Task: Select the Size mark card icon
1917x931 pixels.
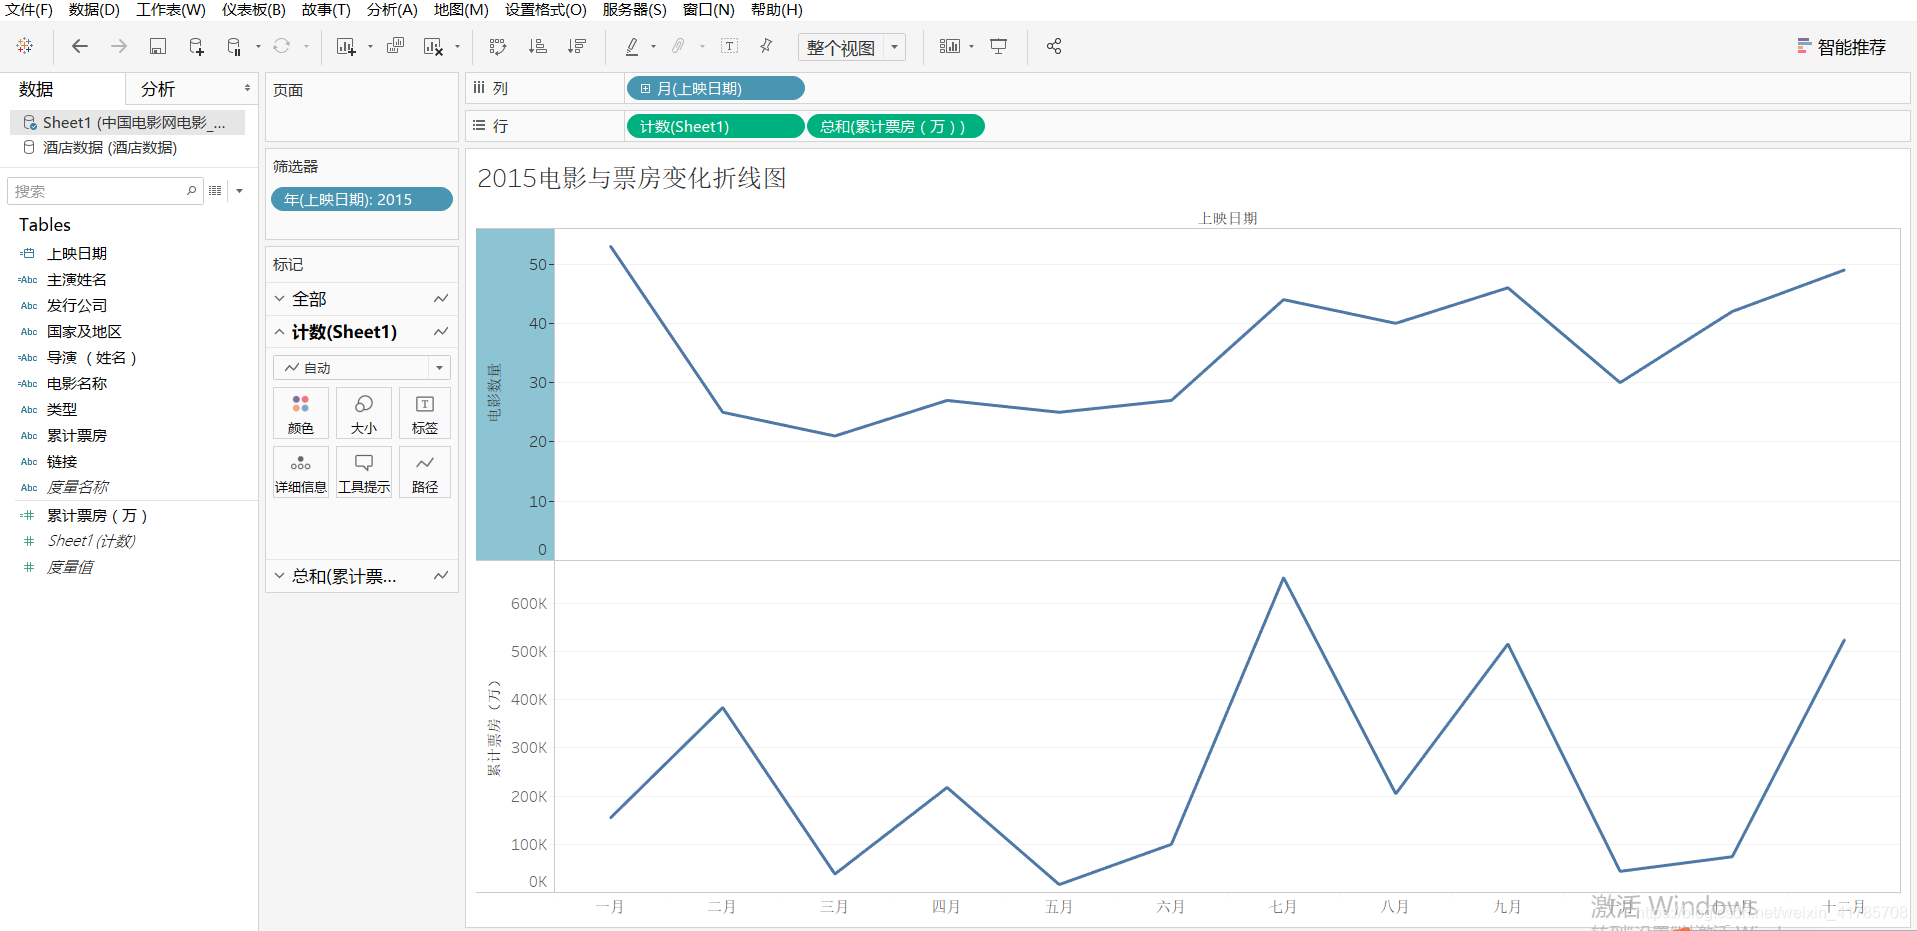Action: (363, 412)
